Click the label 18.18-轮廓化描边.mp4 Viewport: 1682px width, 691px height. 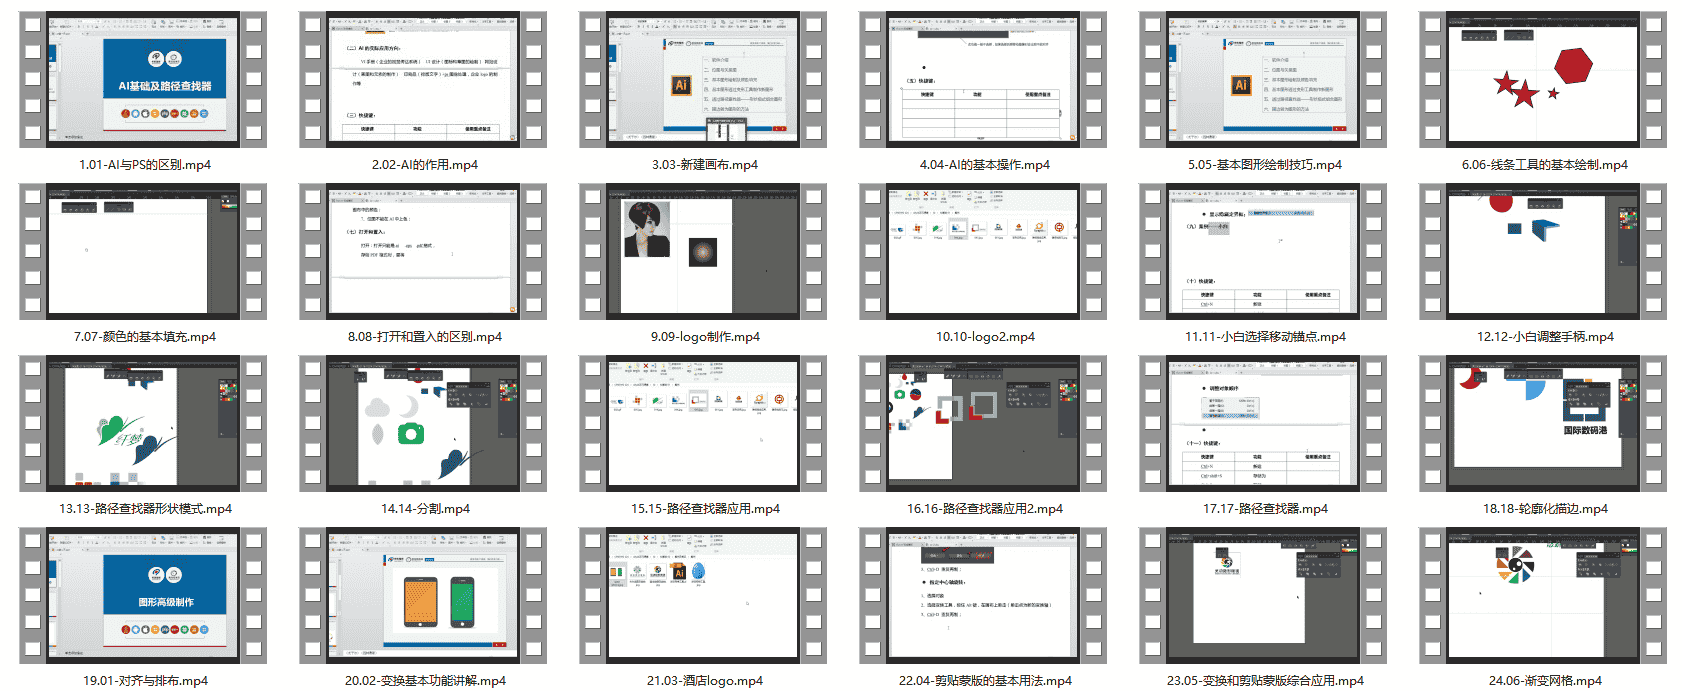[1545, 509]
